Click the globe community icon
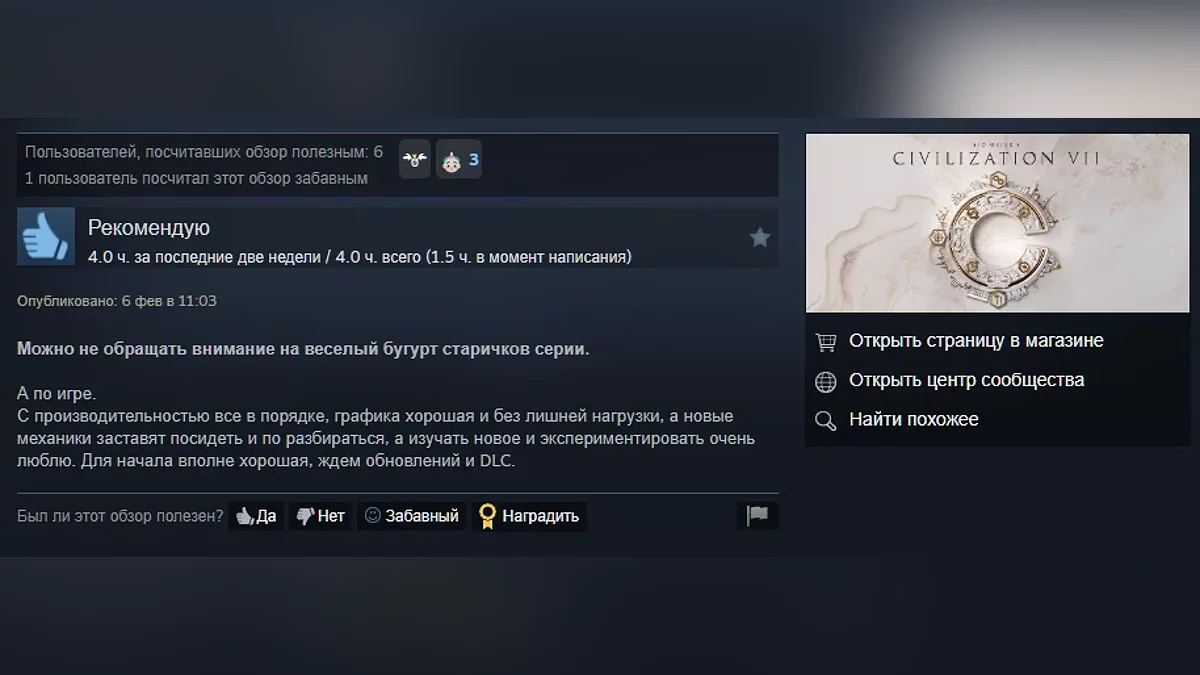This screenshot has width=1200, height=675. [x=826, y=381]
